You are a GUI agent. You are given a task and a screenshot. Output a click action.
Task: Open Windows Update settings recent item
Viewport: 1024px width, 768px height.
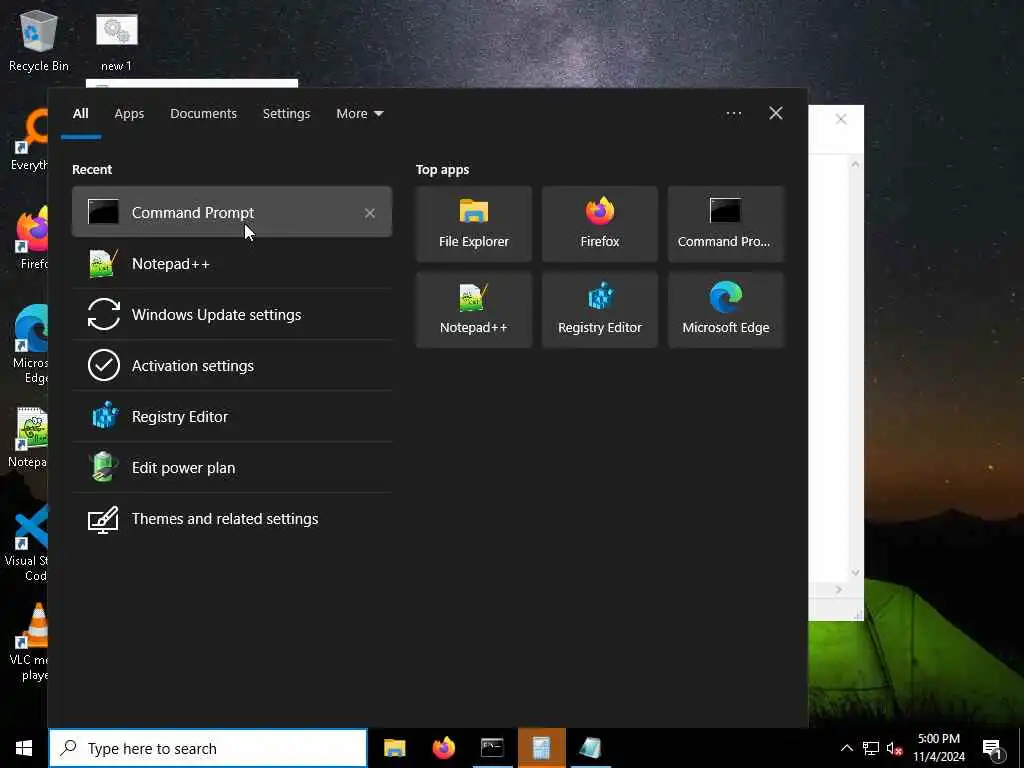click(232, 315)
